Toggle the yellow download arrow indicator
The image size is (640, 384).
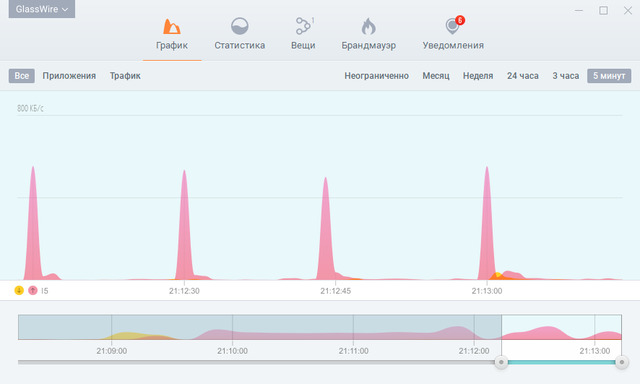coord(19,291)
